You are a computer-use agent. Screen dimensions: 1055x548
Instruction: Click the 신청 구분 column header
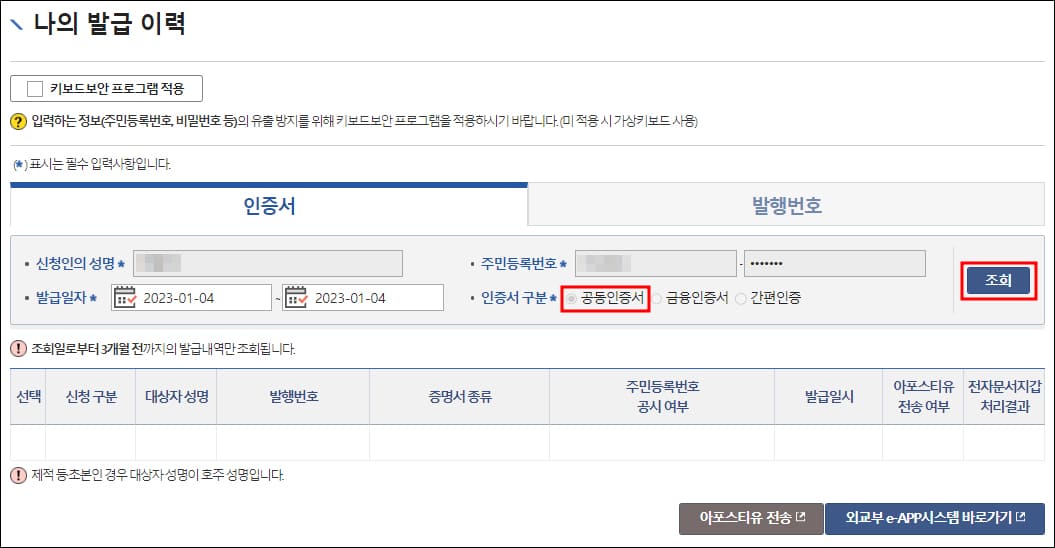click(91, 397)
